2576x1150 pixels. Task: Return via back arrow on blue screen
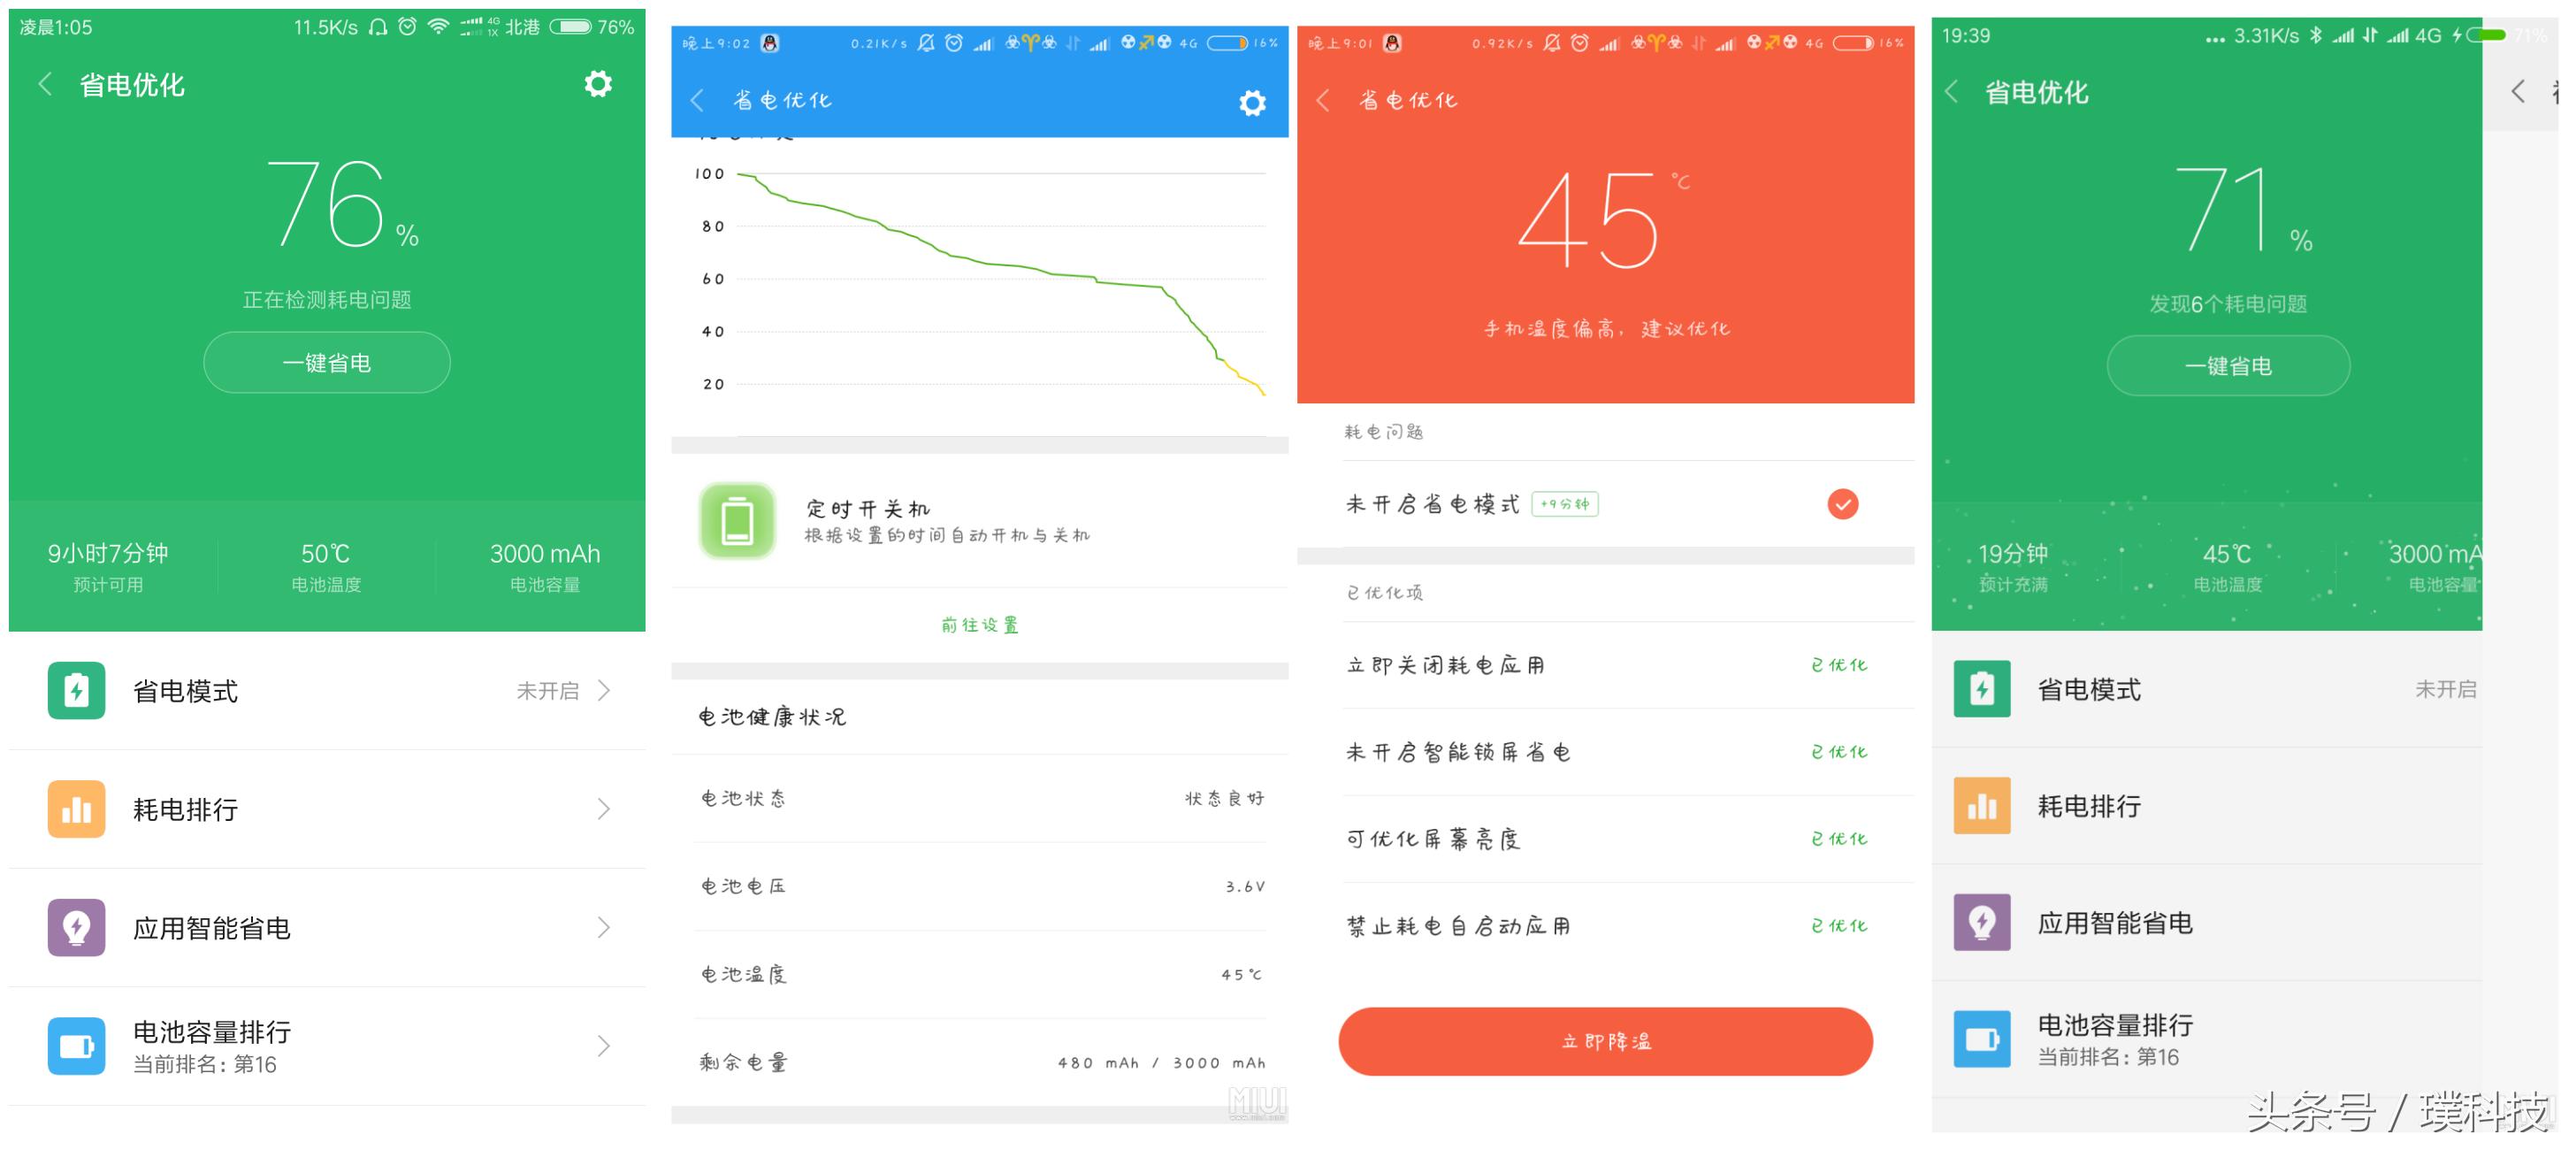(x=697, y=100)
